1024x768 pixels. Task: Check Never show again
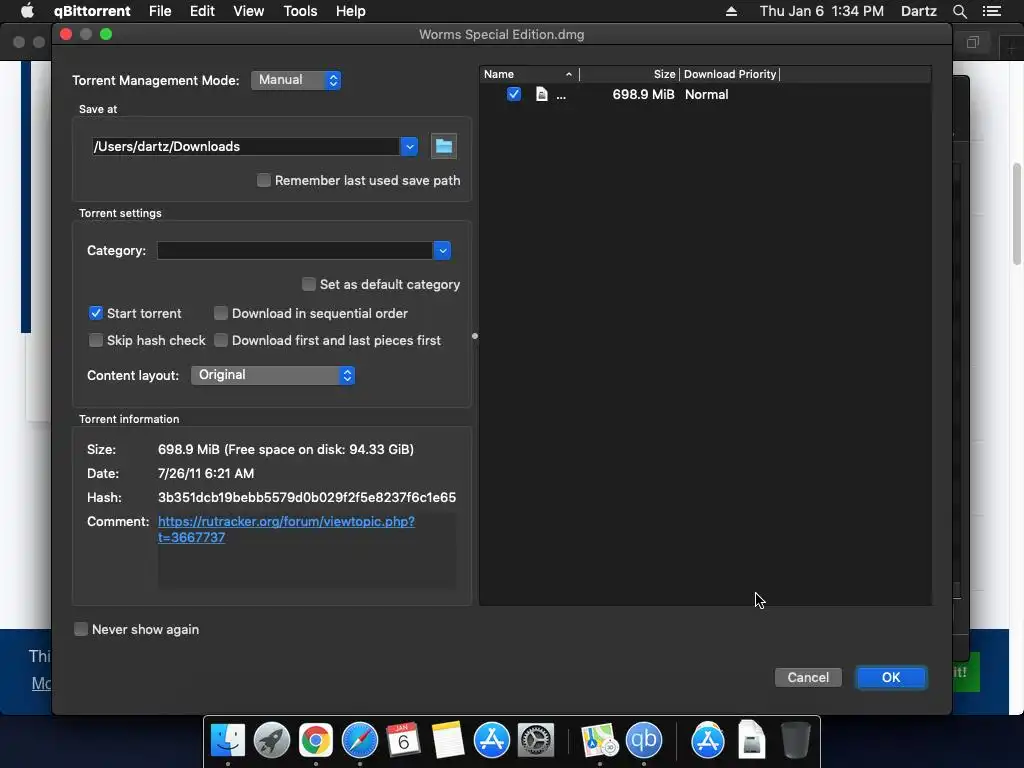pos(81,629)
